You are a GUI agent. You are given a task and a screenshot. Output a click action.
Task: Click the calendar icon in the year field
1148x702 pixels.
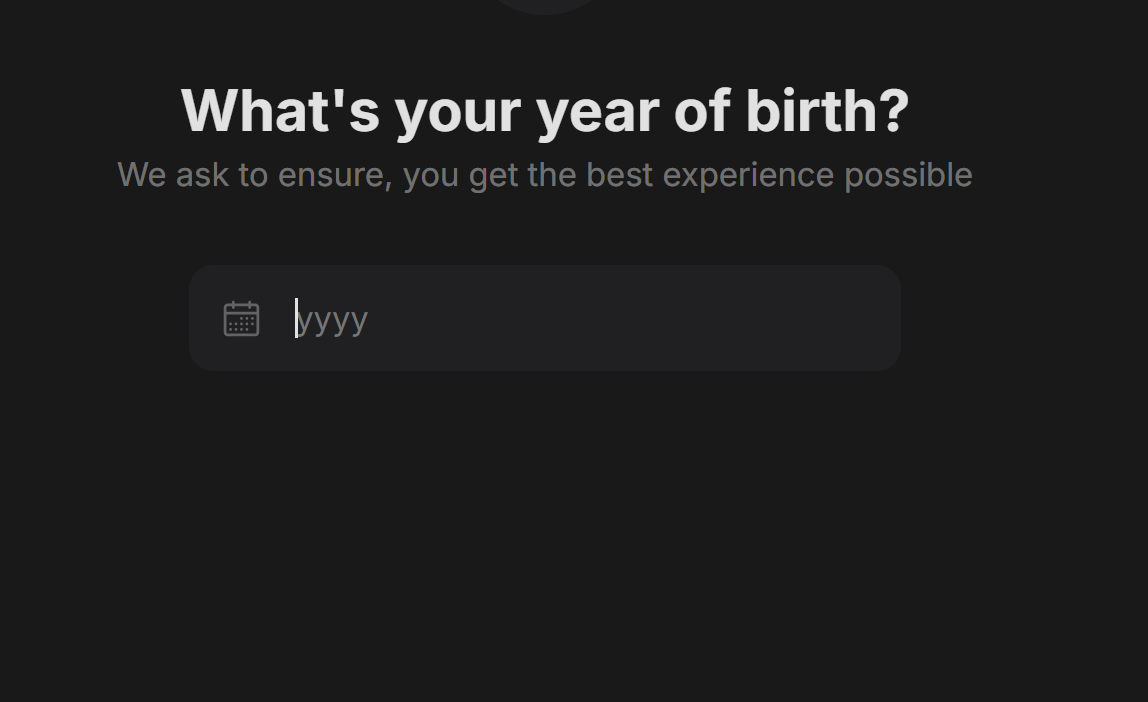(241, 318)
